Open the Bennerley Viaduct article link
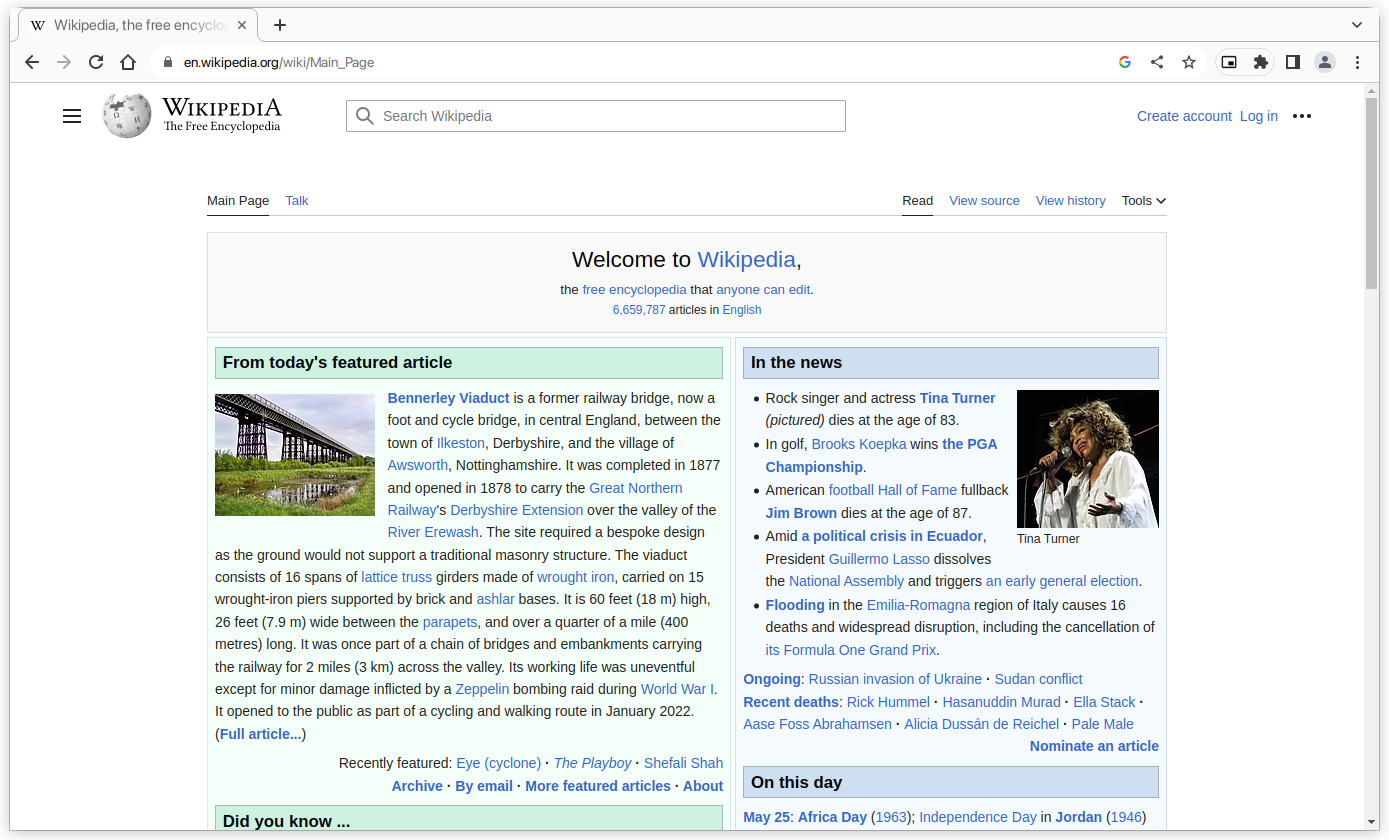The width and height of the screenshot is (1389, 840). pos(449,398)
